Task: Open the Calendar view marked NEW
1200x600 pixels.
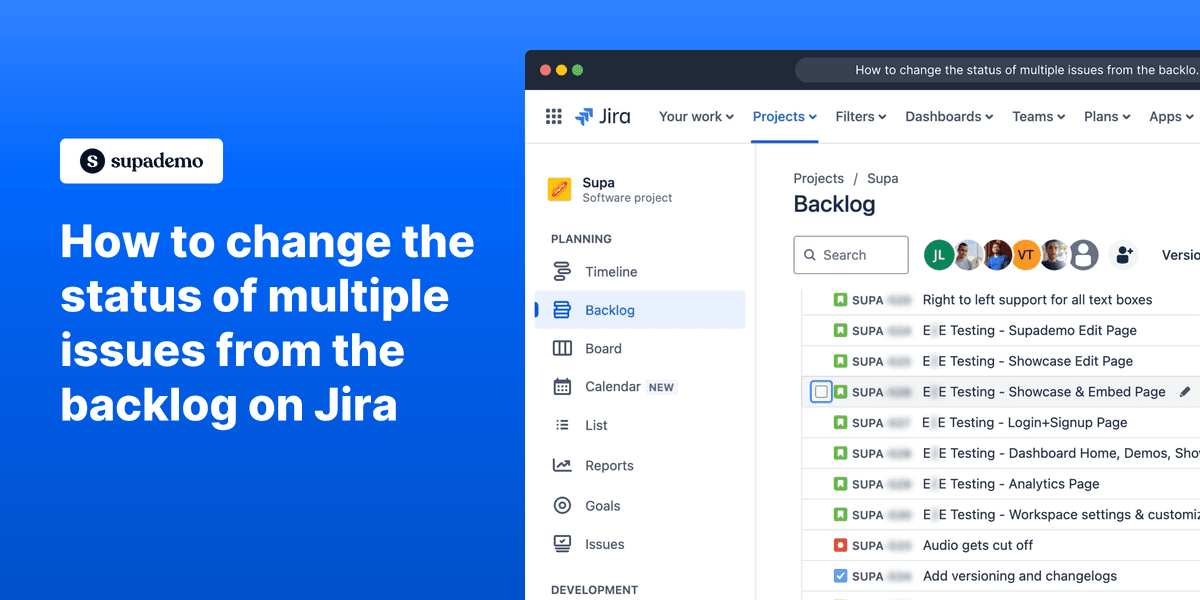Action: click(x=612, y=386)
